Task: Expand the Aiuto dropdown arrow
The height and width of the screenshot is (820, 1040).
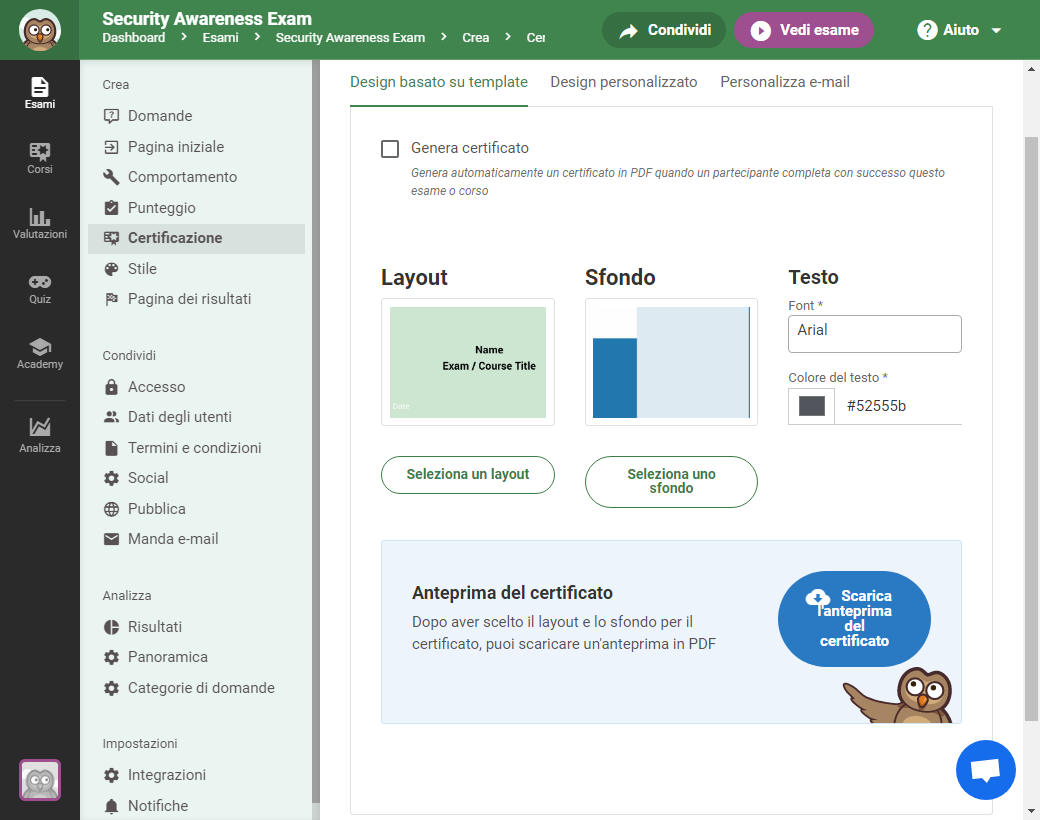Action: click(996, 31)
